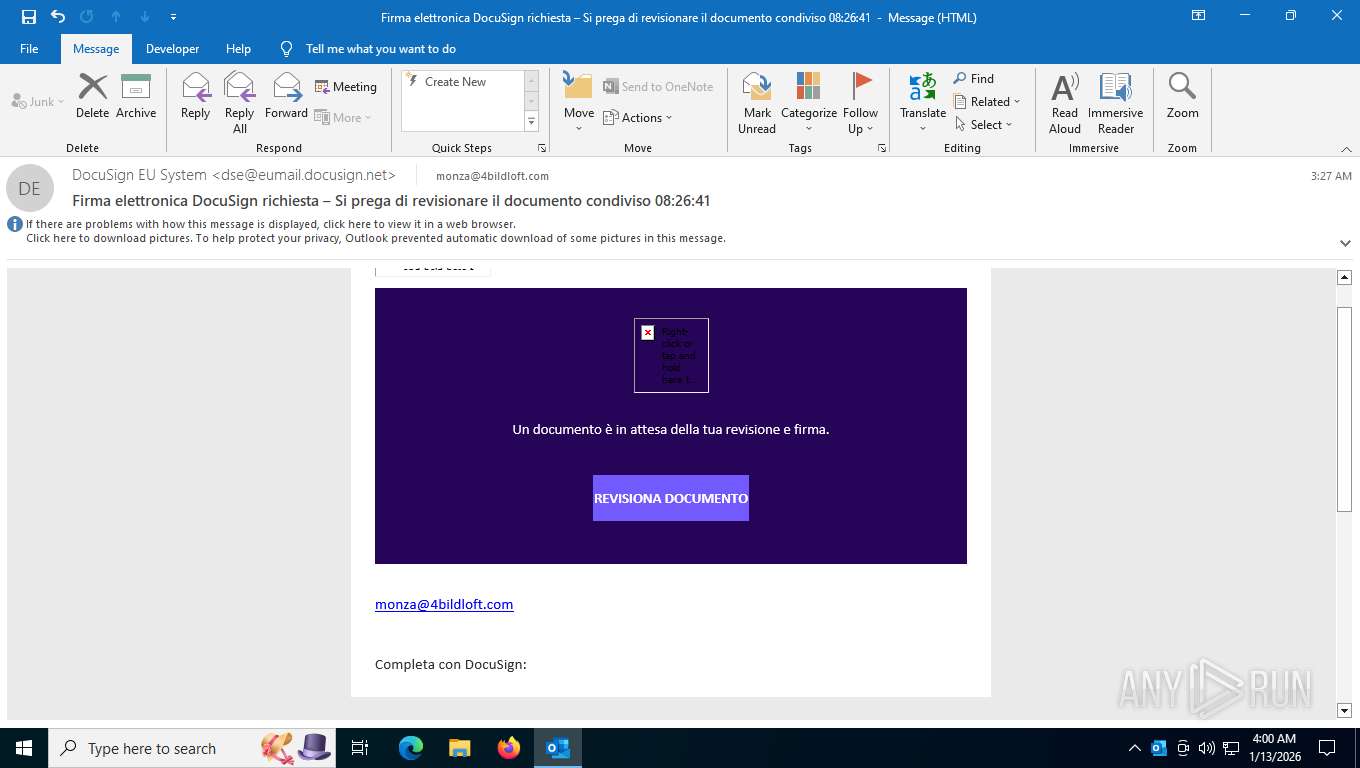Launch Microsoft Edge from taskbar
The image size is (1360, 768).
[411, 748]
